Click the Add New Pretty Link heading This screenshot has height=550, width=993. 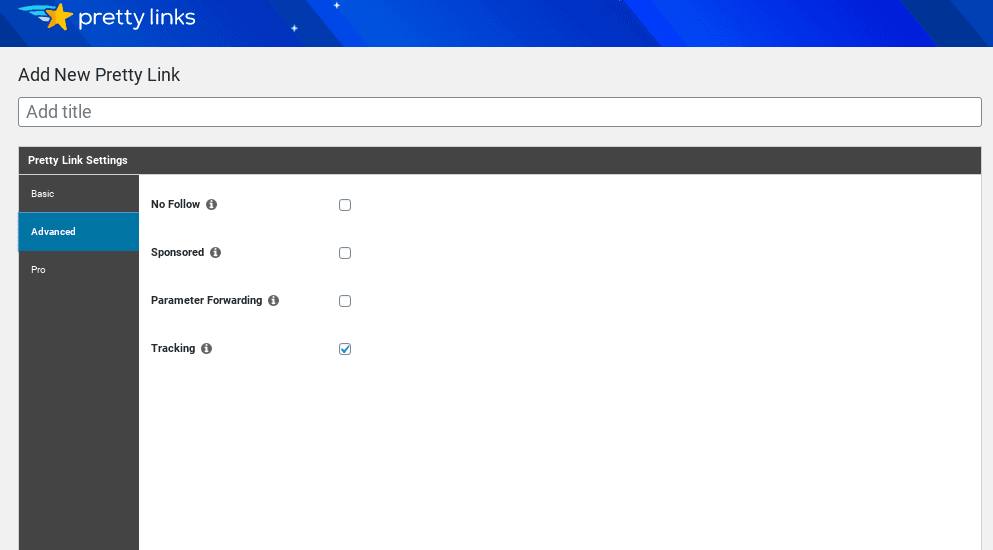point(99,75)
